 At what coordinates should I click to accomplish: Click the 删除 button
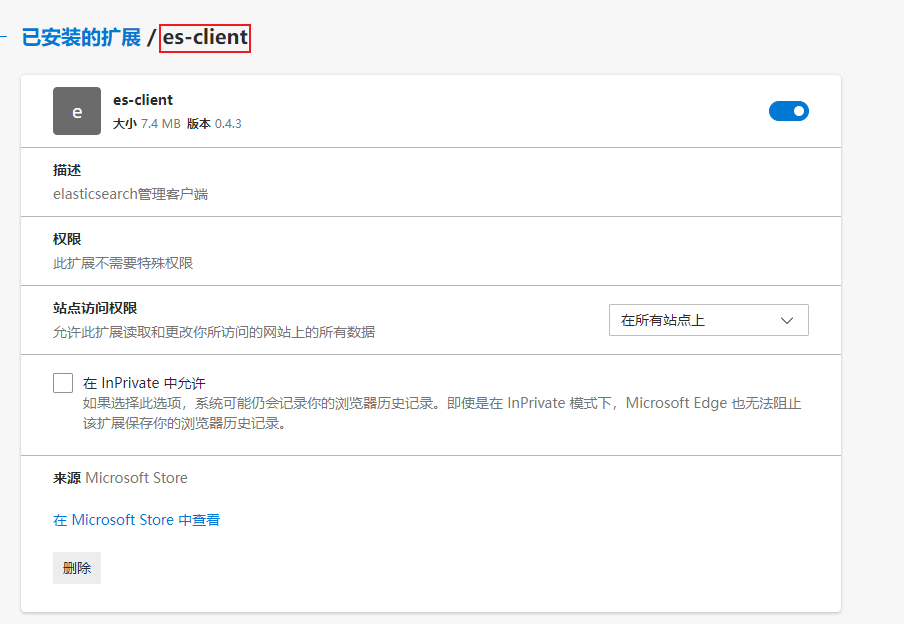click(77, 568)
